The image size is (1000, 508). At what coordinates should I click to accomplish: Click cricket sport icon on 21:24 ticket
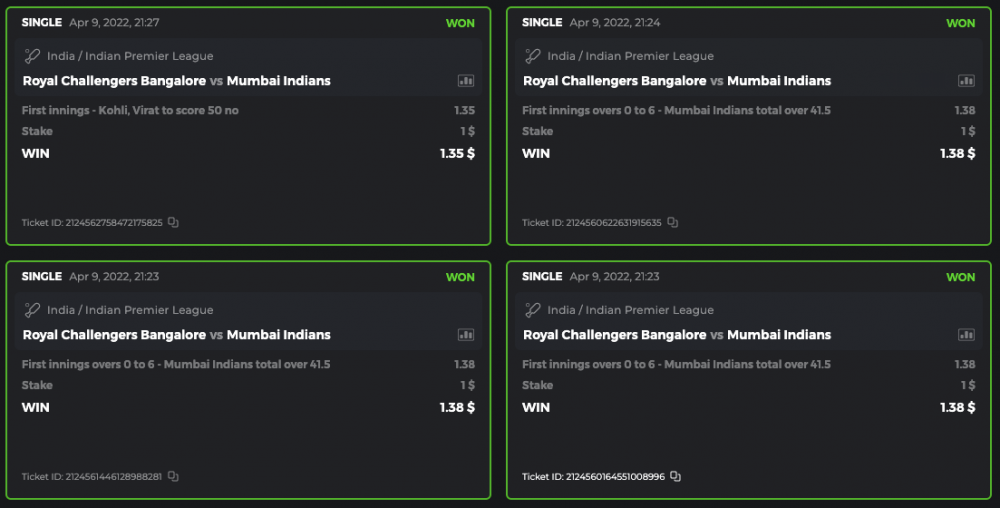pyautogui.click(x=533, y=57)
